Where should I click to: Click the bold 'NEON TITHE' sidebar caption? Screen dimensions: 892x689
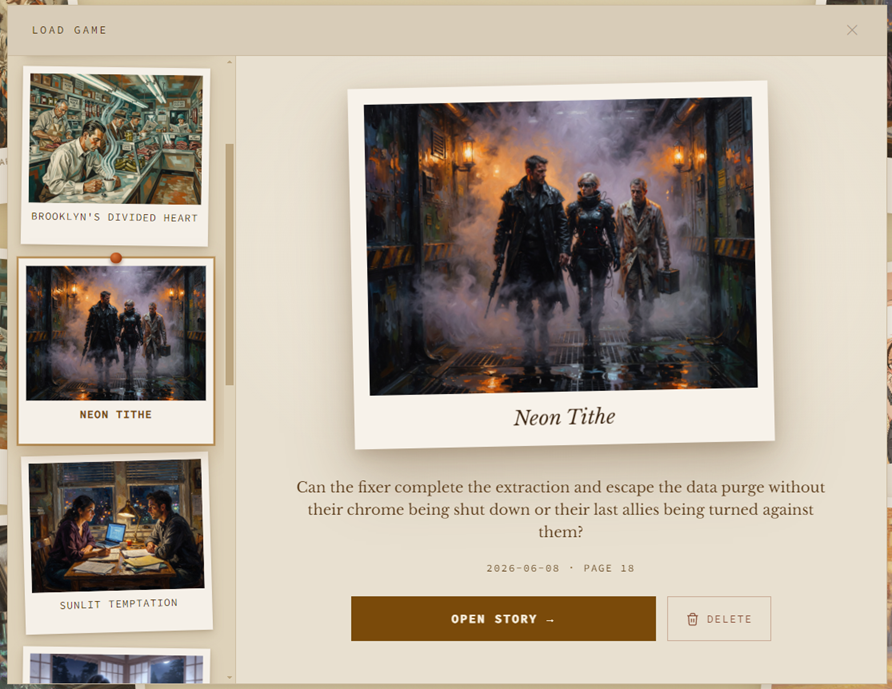pos(115,415)
